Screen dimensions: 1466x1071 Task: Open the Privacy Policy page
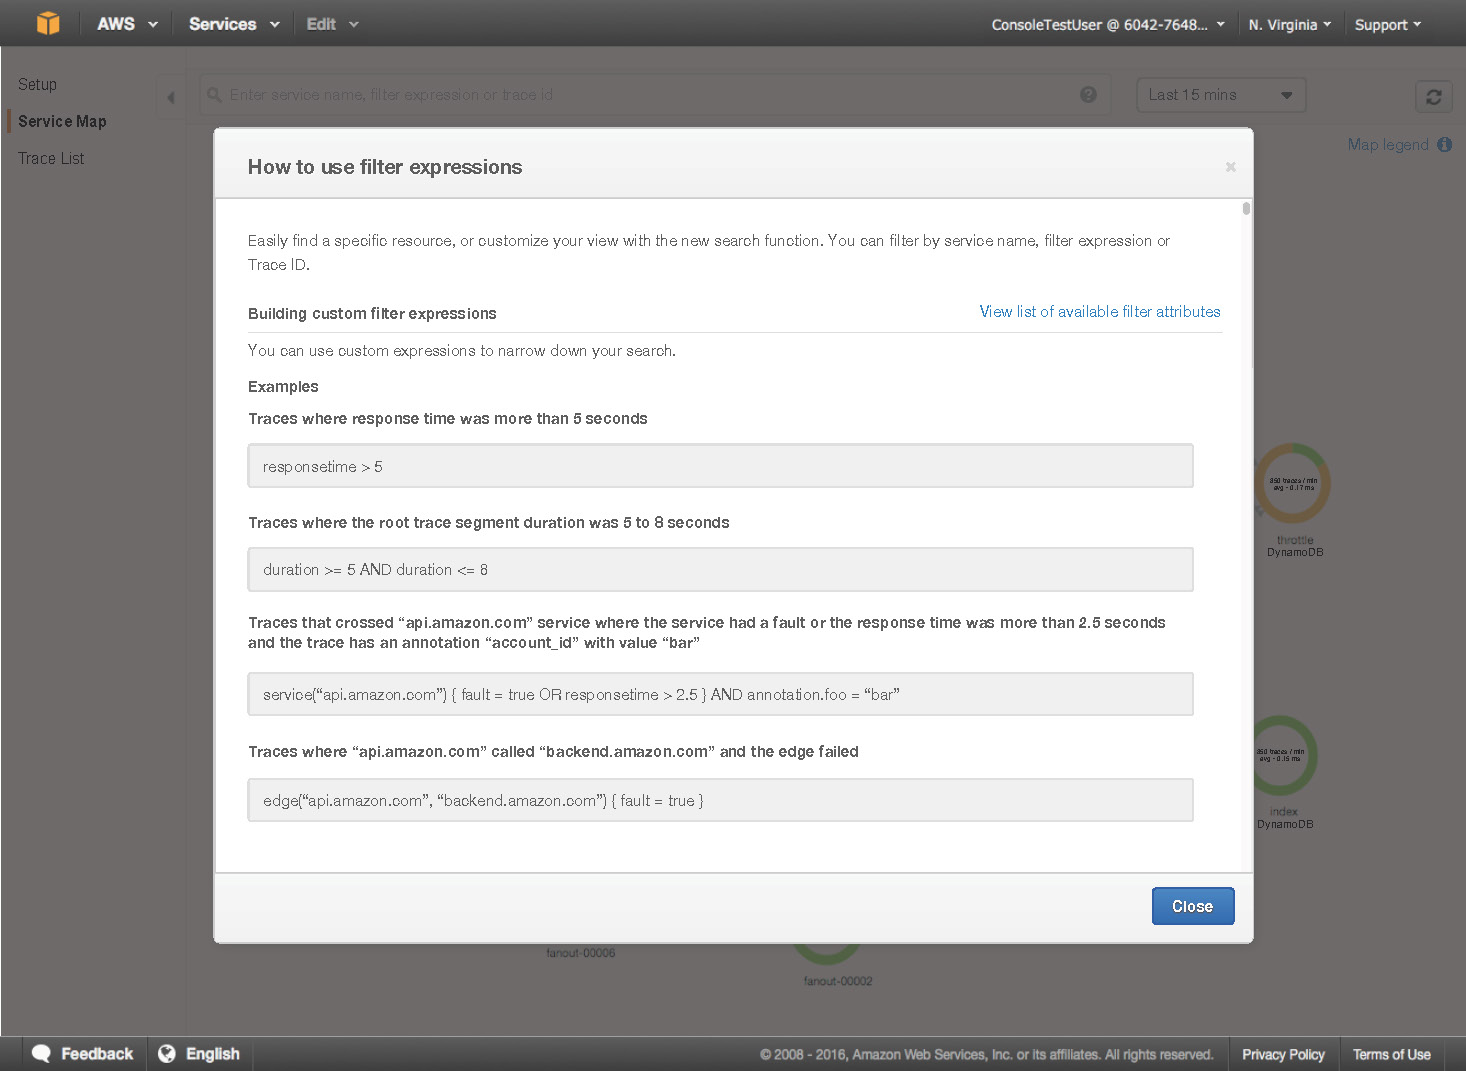coord(1283,1053)
